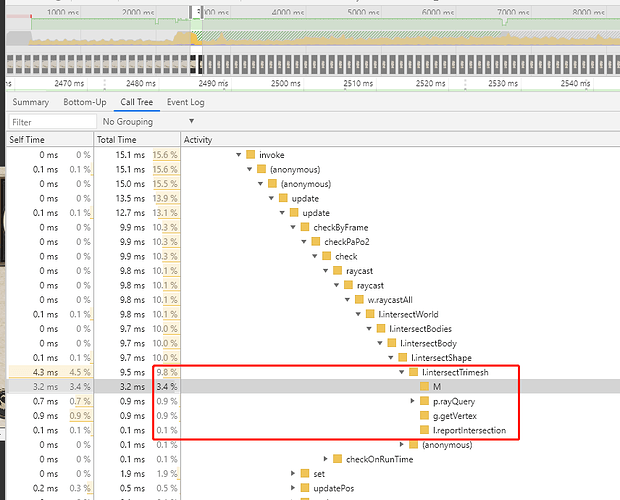Collapse the l.intersectTrimesh node
This screenshot has width=620, height=500.
(x=402, y=372)
